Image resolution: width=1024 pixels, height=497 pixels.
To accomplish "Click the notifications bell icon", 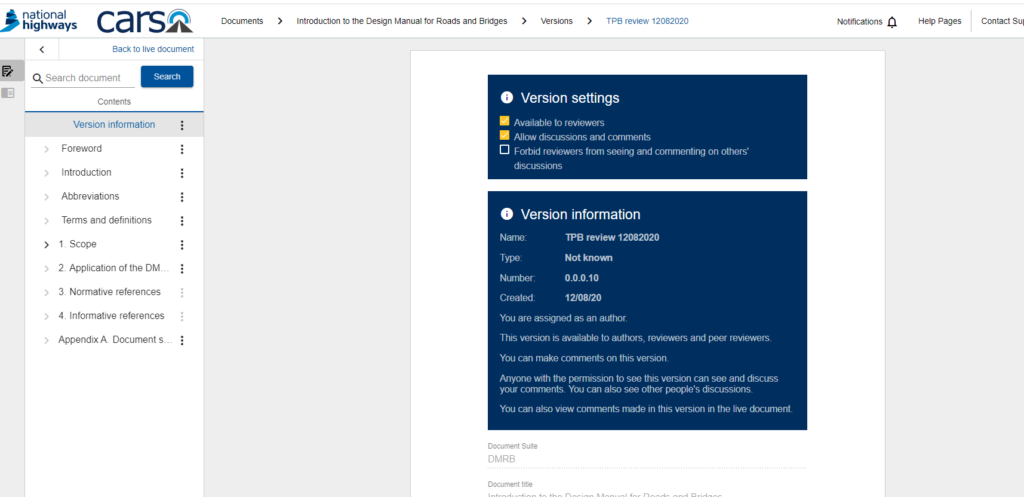I will click(x=892, y=21).
